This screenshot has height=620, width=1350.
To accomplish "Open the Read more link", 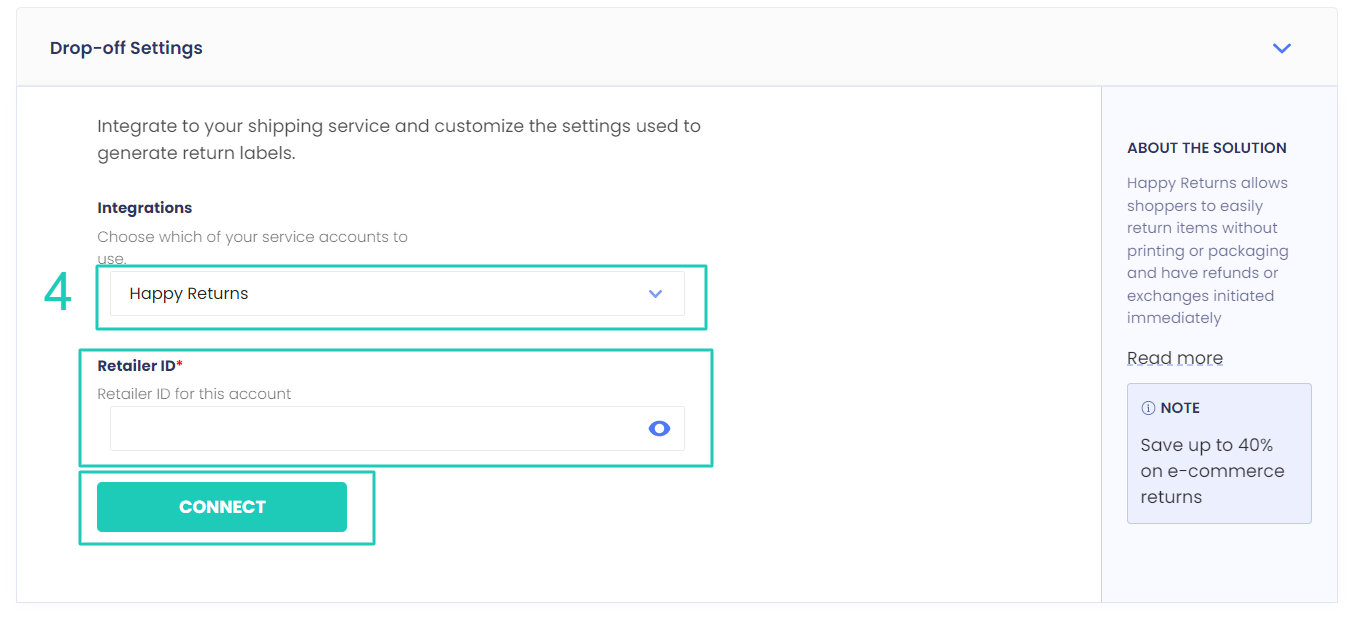I will point(1175,358).
